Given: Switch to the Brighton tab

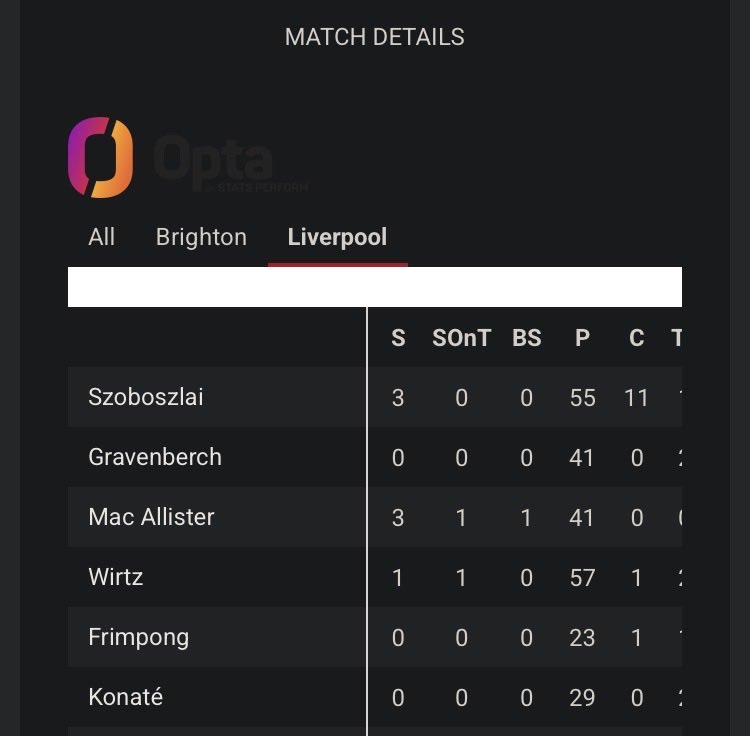Looking at the screenshot, I should tap(201, 237).
